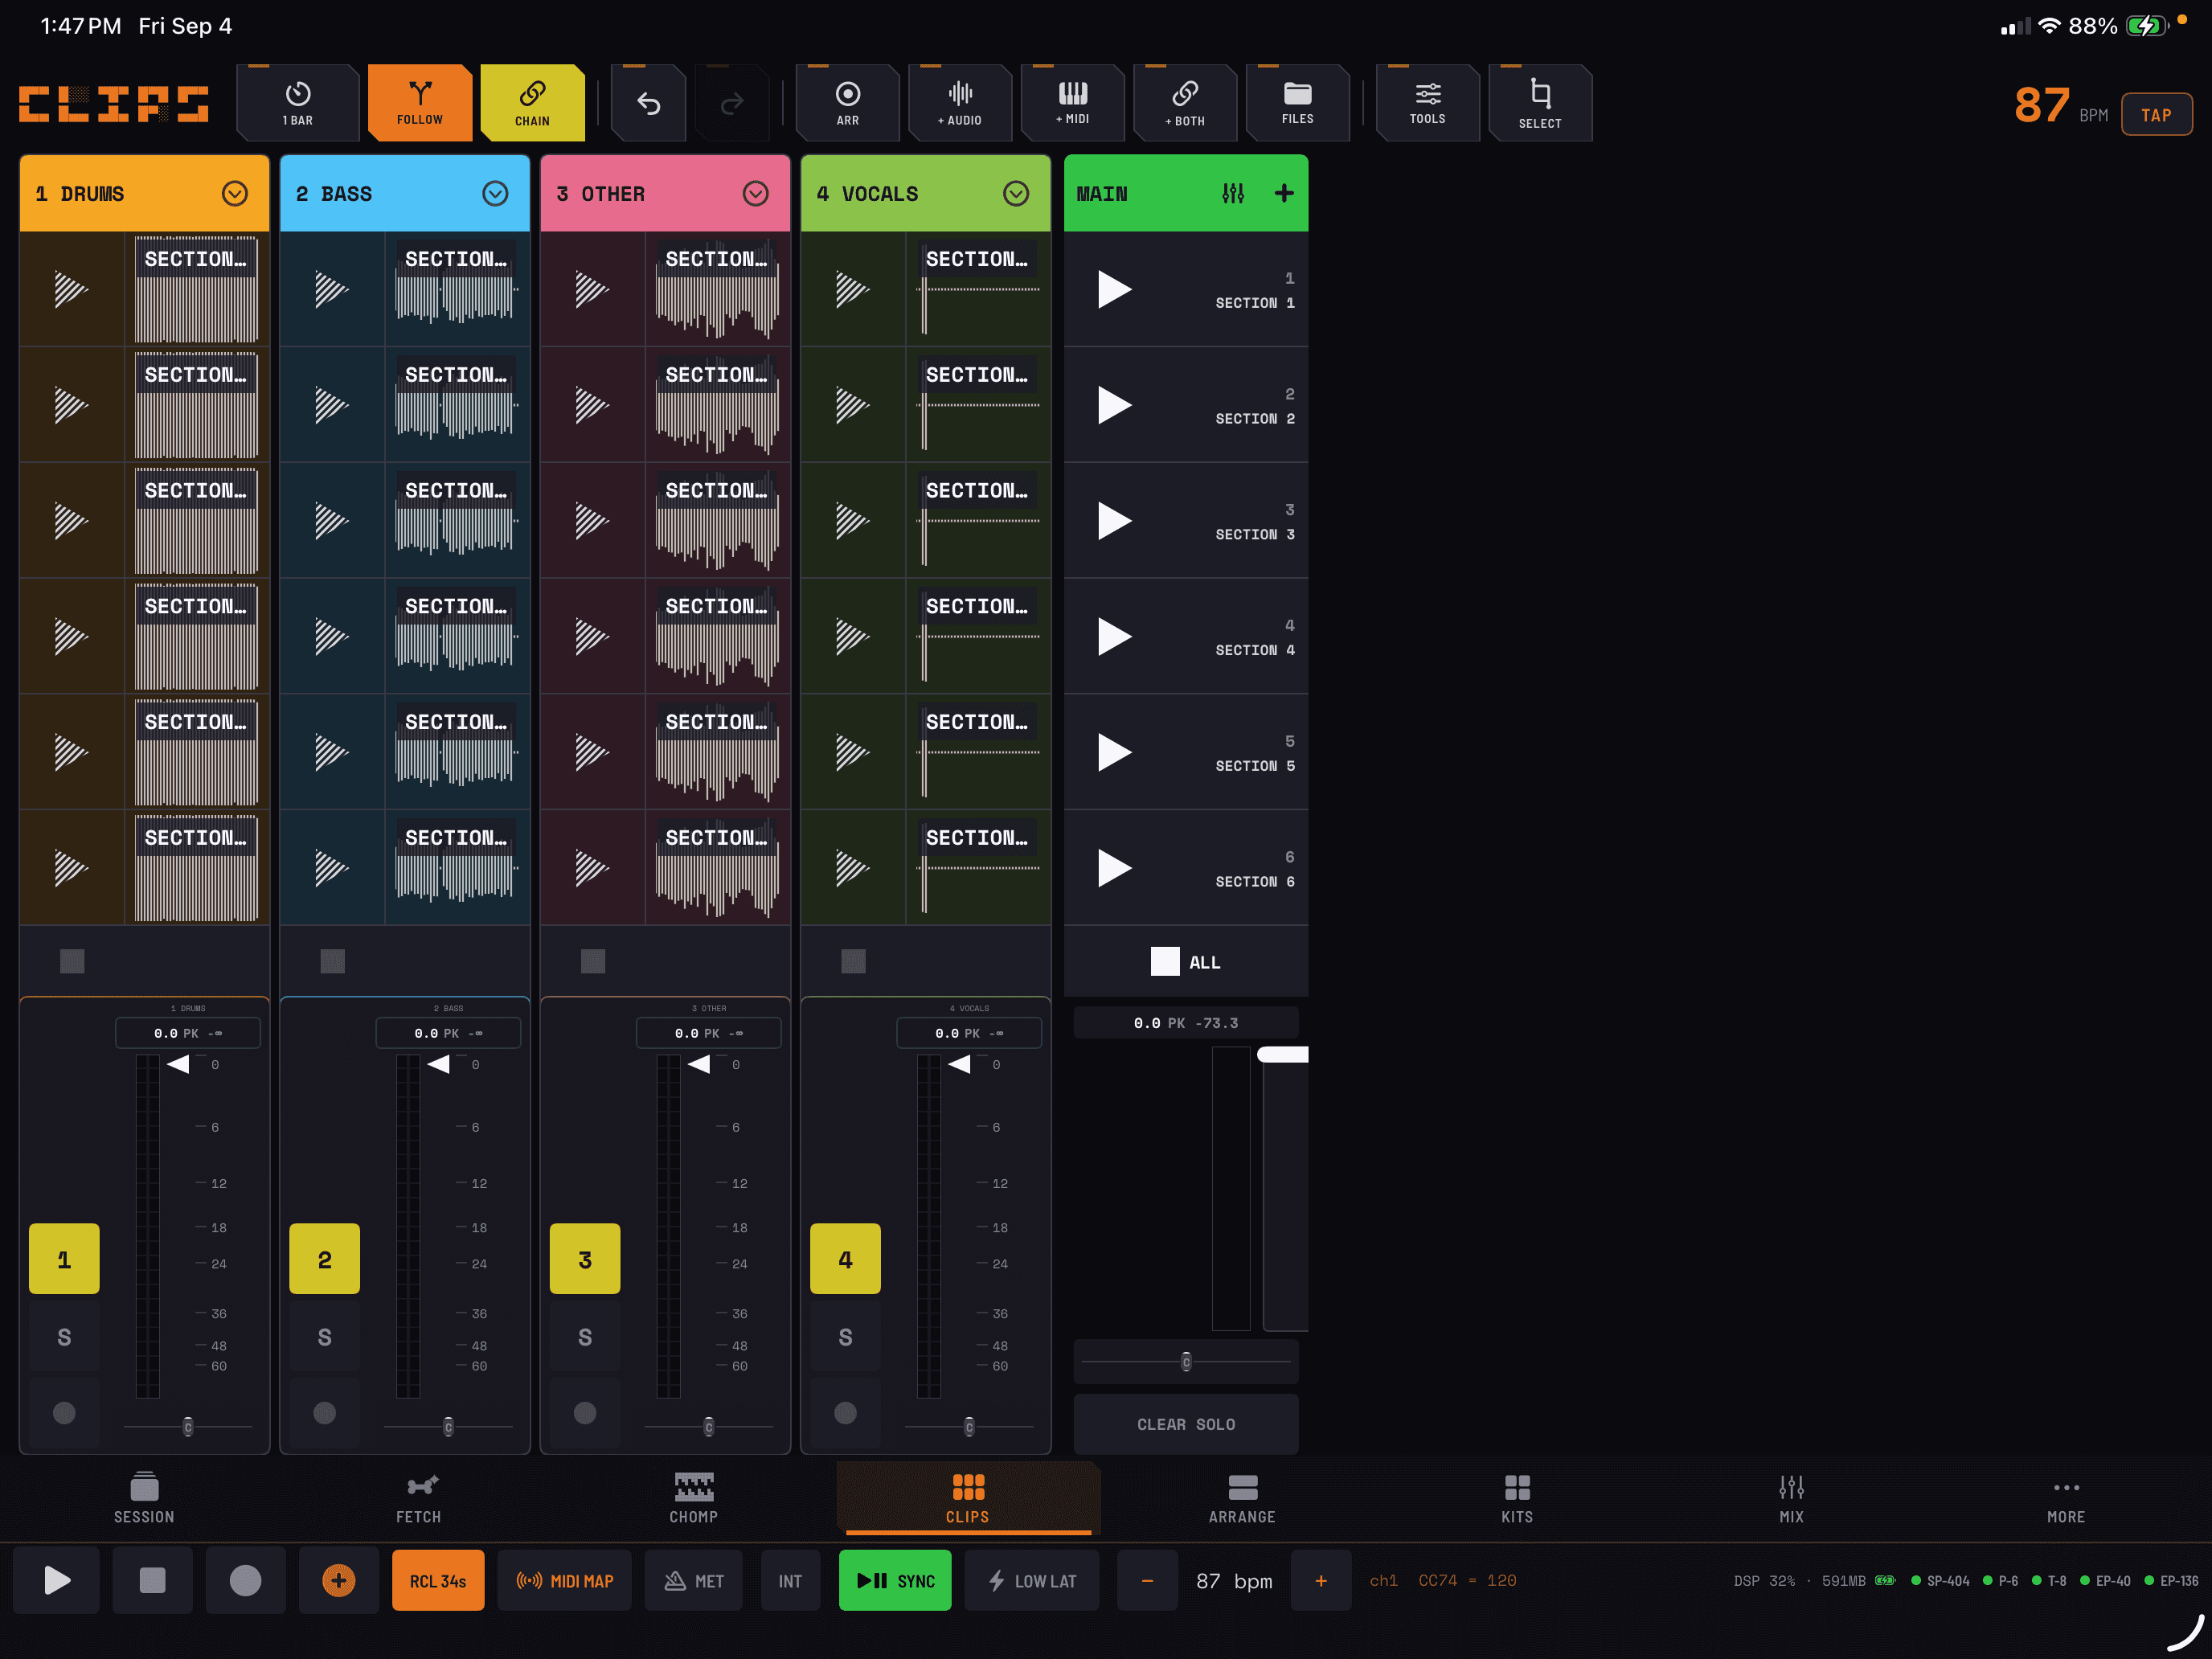2212x1659 pixels.
Task: Play first Drums clip in row one
Action: [x=72, y=290]
